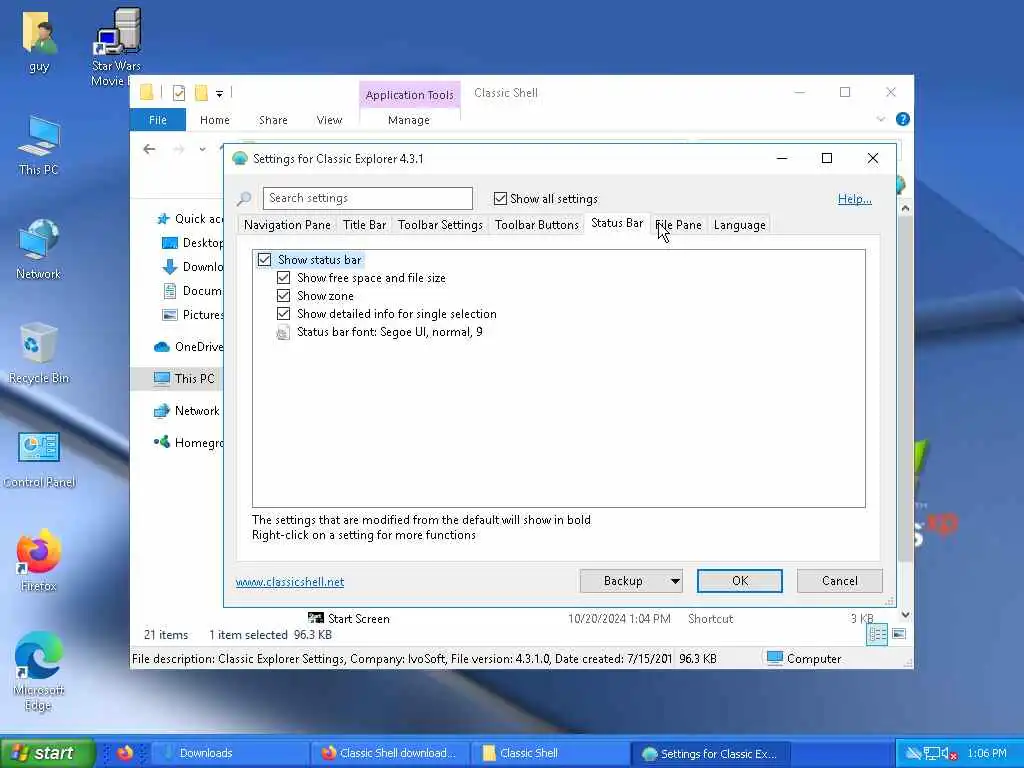
Task: Open www.classicshell.net link
Action: [x=290, y=582]
